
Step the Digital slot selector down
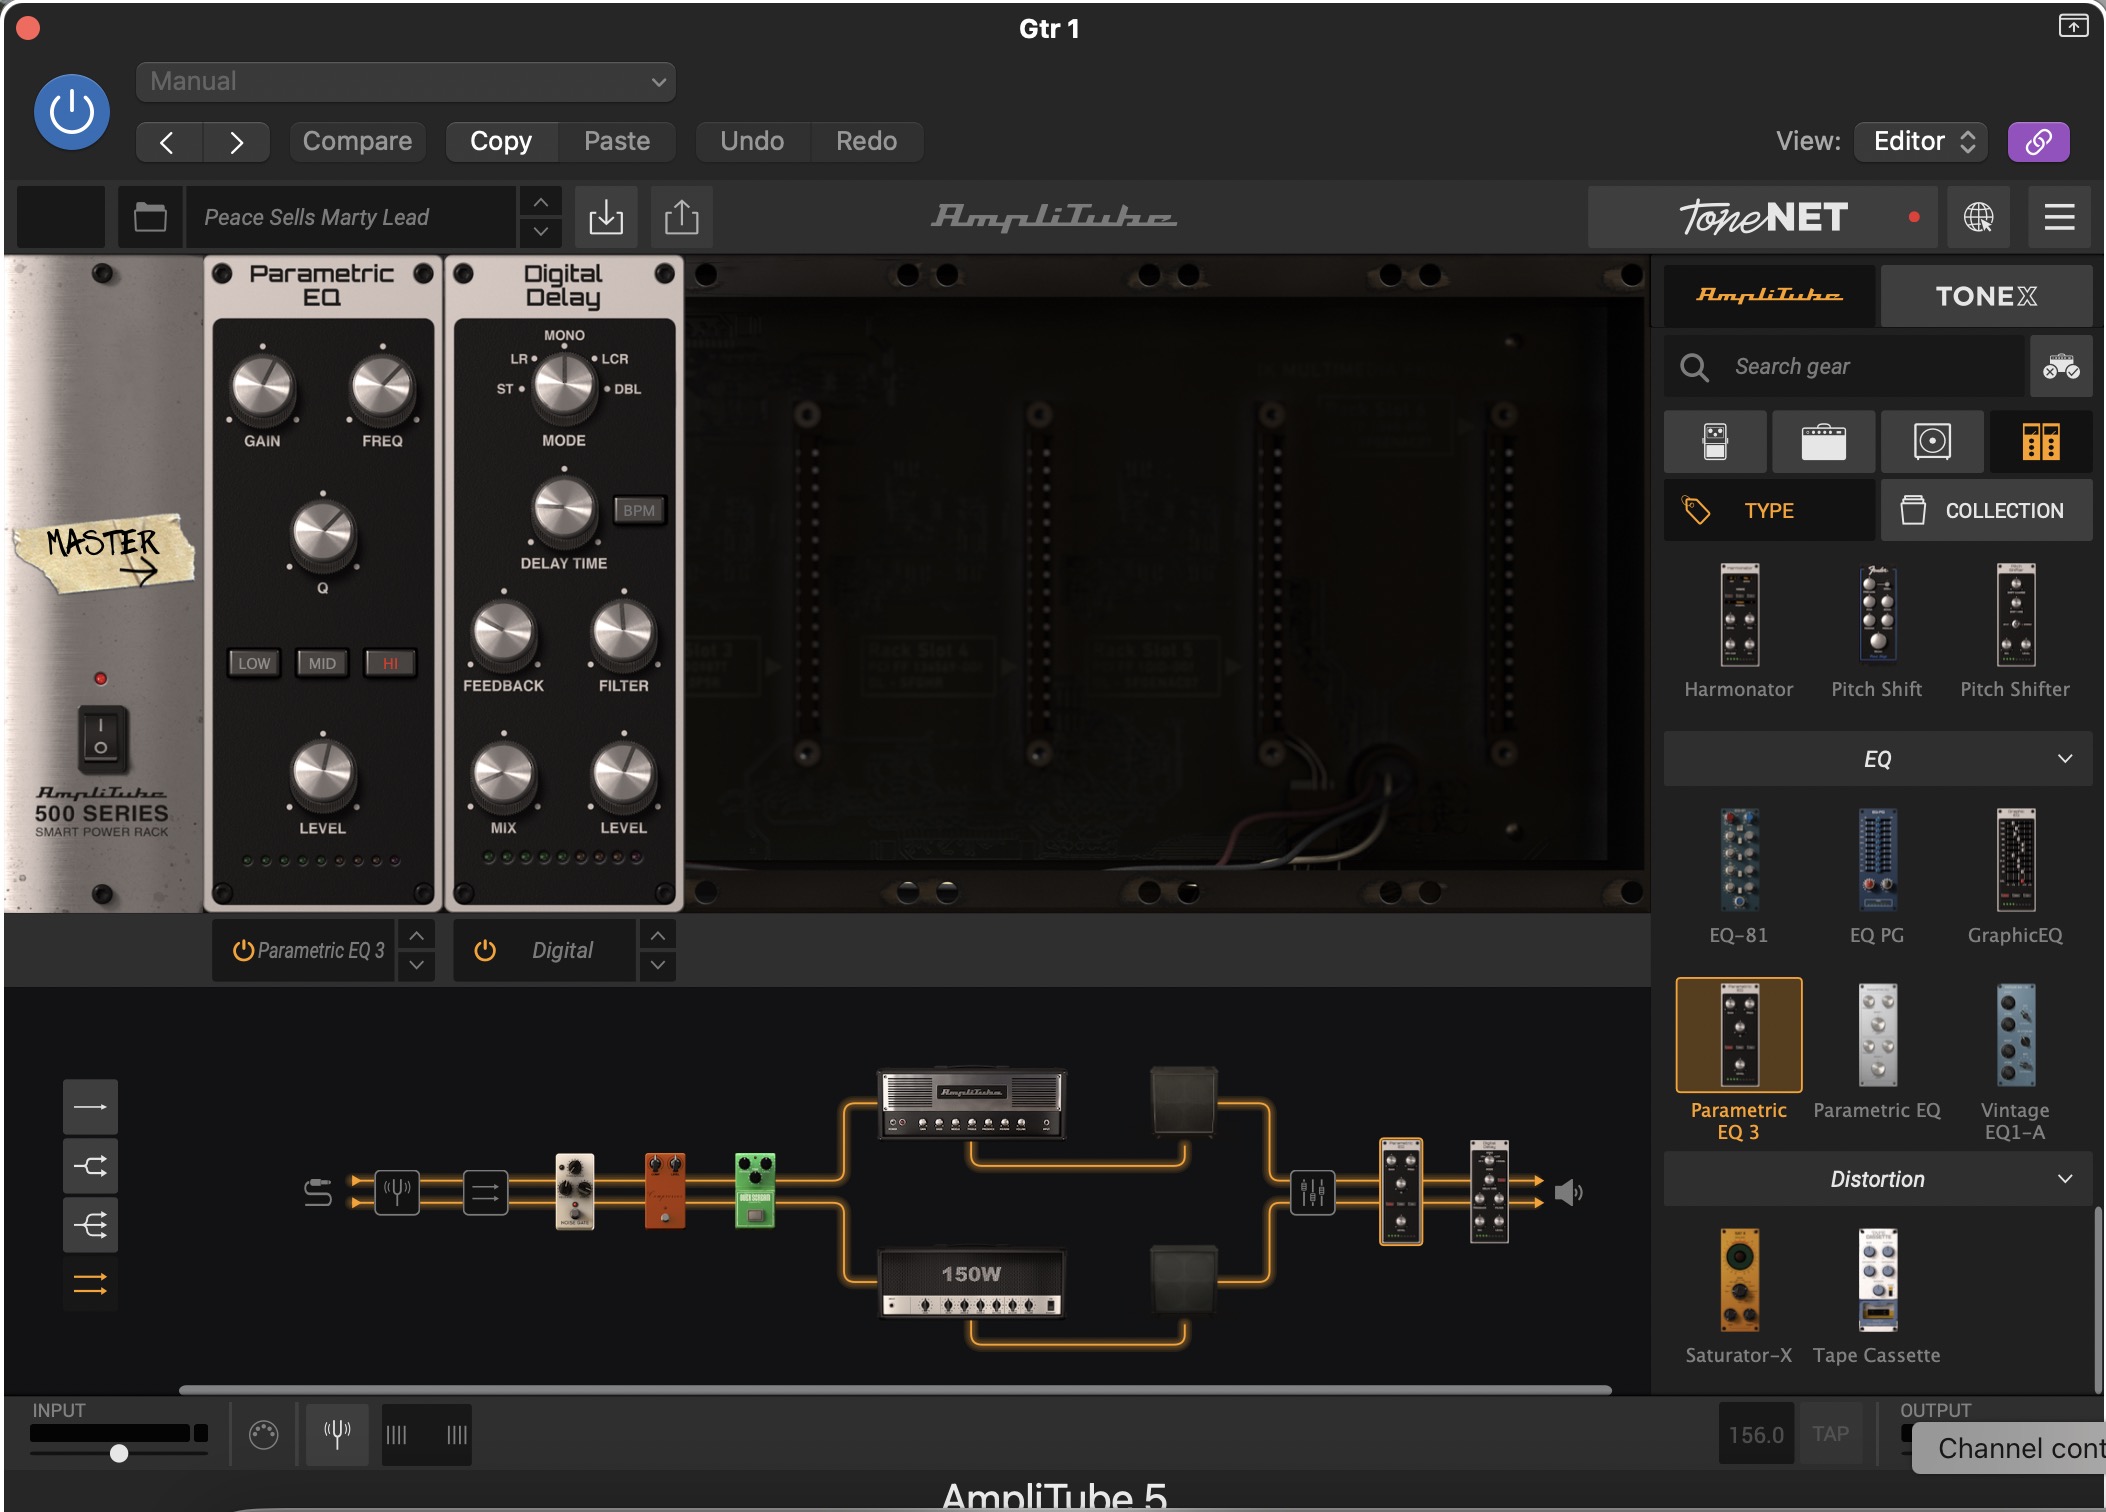click(x=657, y=965)
